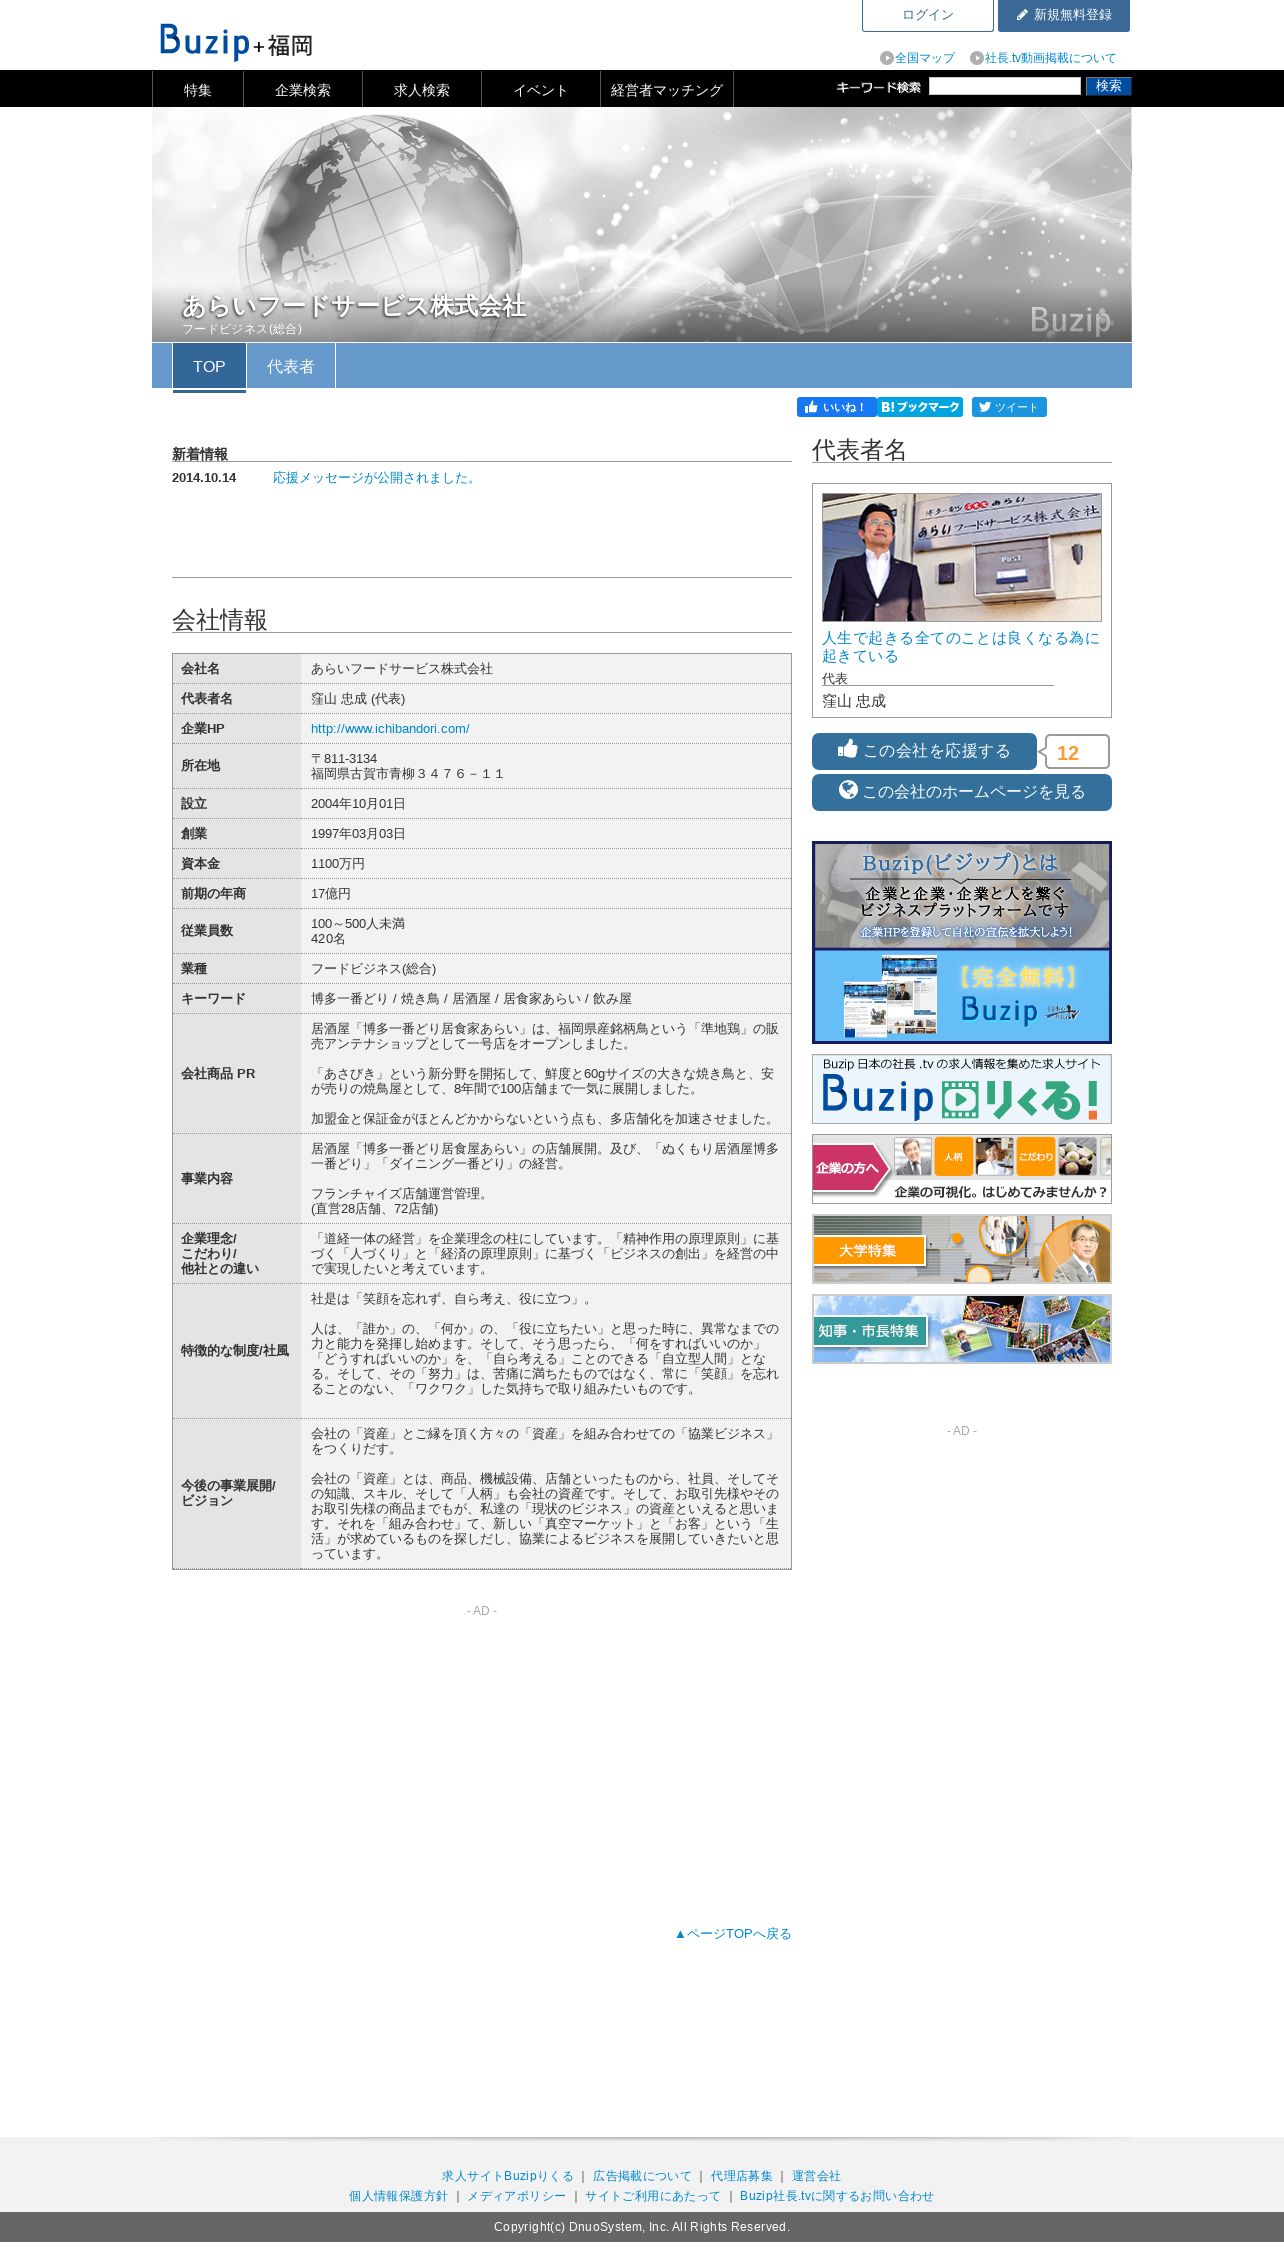This screenshot has width=1284, height=2248.
Task: Click この会社を応援する button
Action: tap(924, 751)
